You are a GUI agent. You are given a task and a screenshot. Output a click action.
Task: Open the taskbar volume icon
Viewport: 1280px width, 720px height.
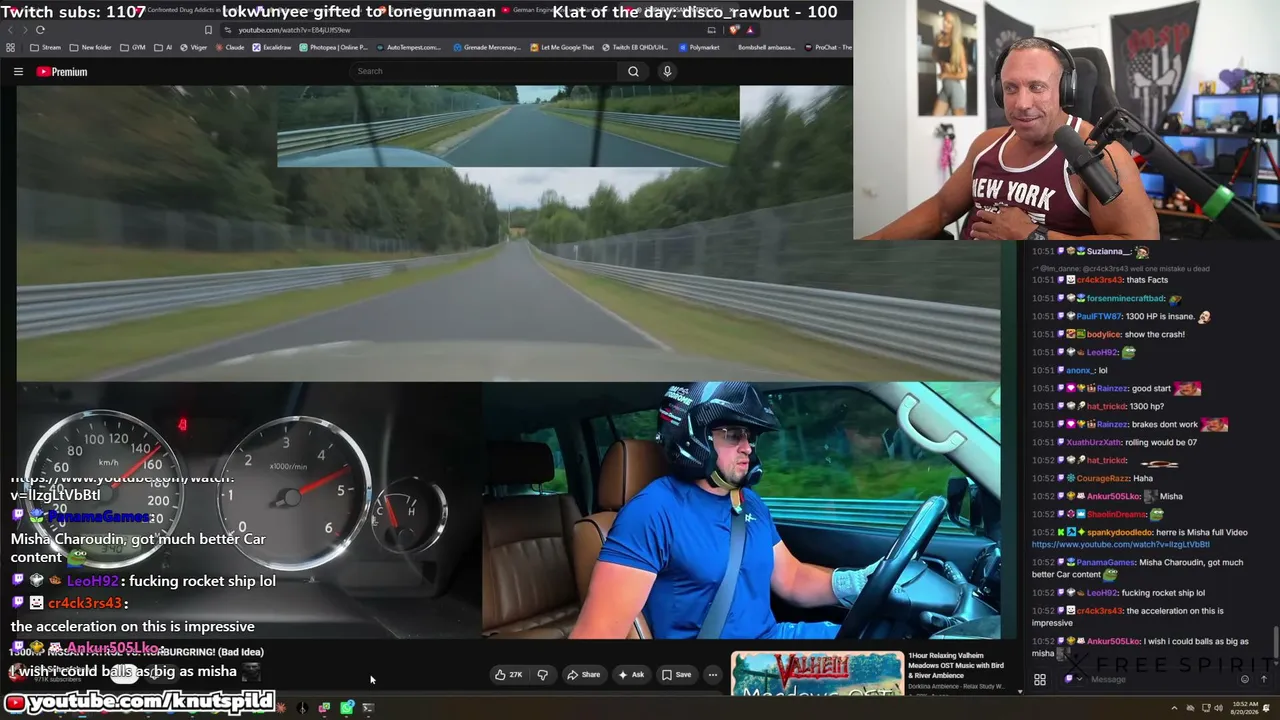tap(1218, 708)
